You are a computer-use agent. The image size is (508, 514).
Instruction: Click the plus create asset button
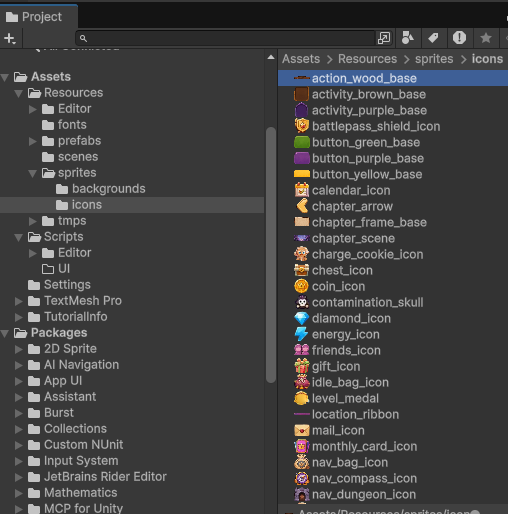[10, 38]
